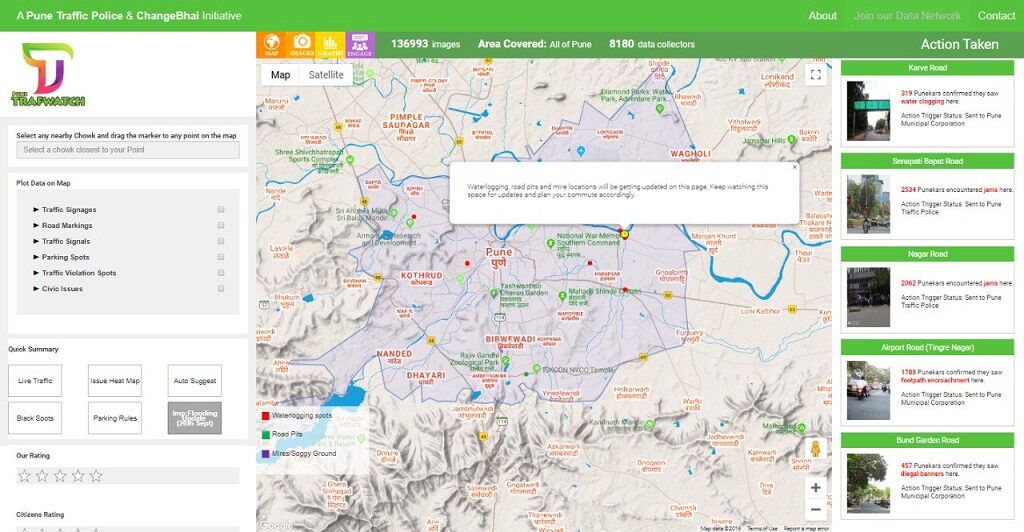Switch to the Satellite view tab
This screenshot has width=1024, height=532.
coord(326,74)
